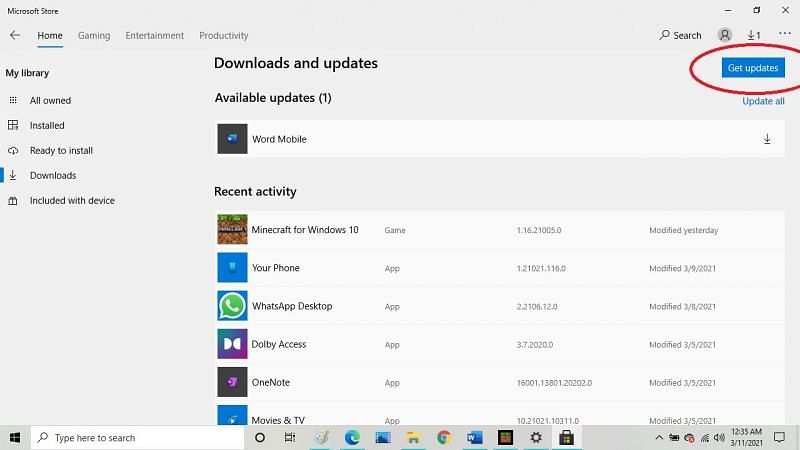Image resolution: width=800 pixels, height=450 pixels.
Task: Select All owned in My library
Action: tap(50, 101)
